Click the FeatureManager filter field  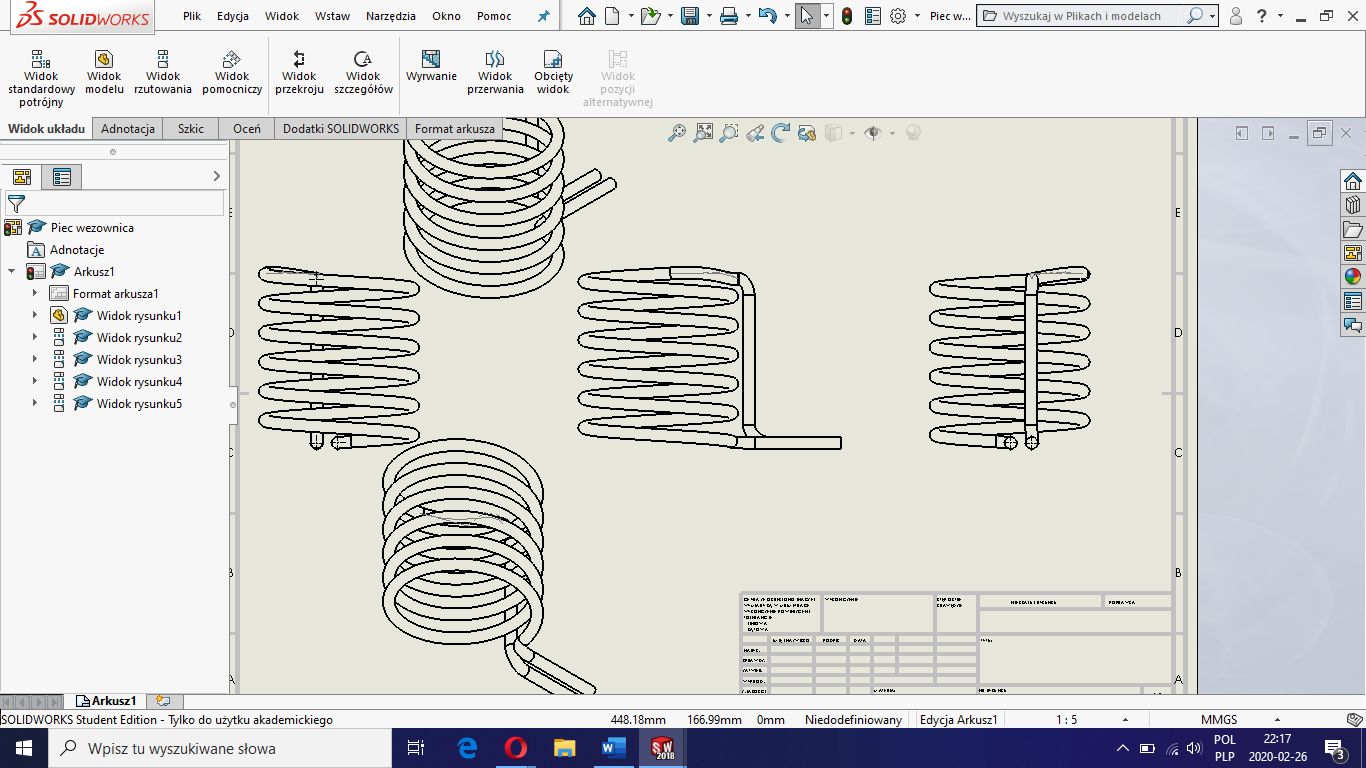pyautogui.click(x=115, y=203)
